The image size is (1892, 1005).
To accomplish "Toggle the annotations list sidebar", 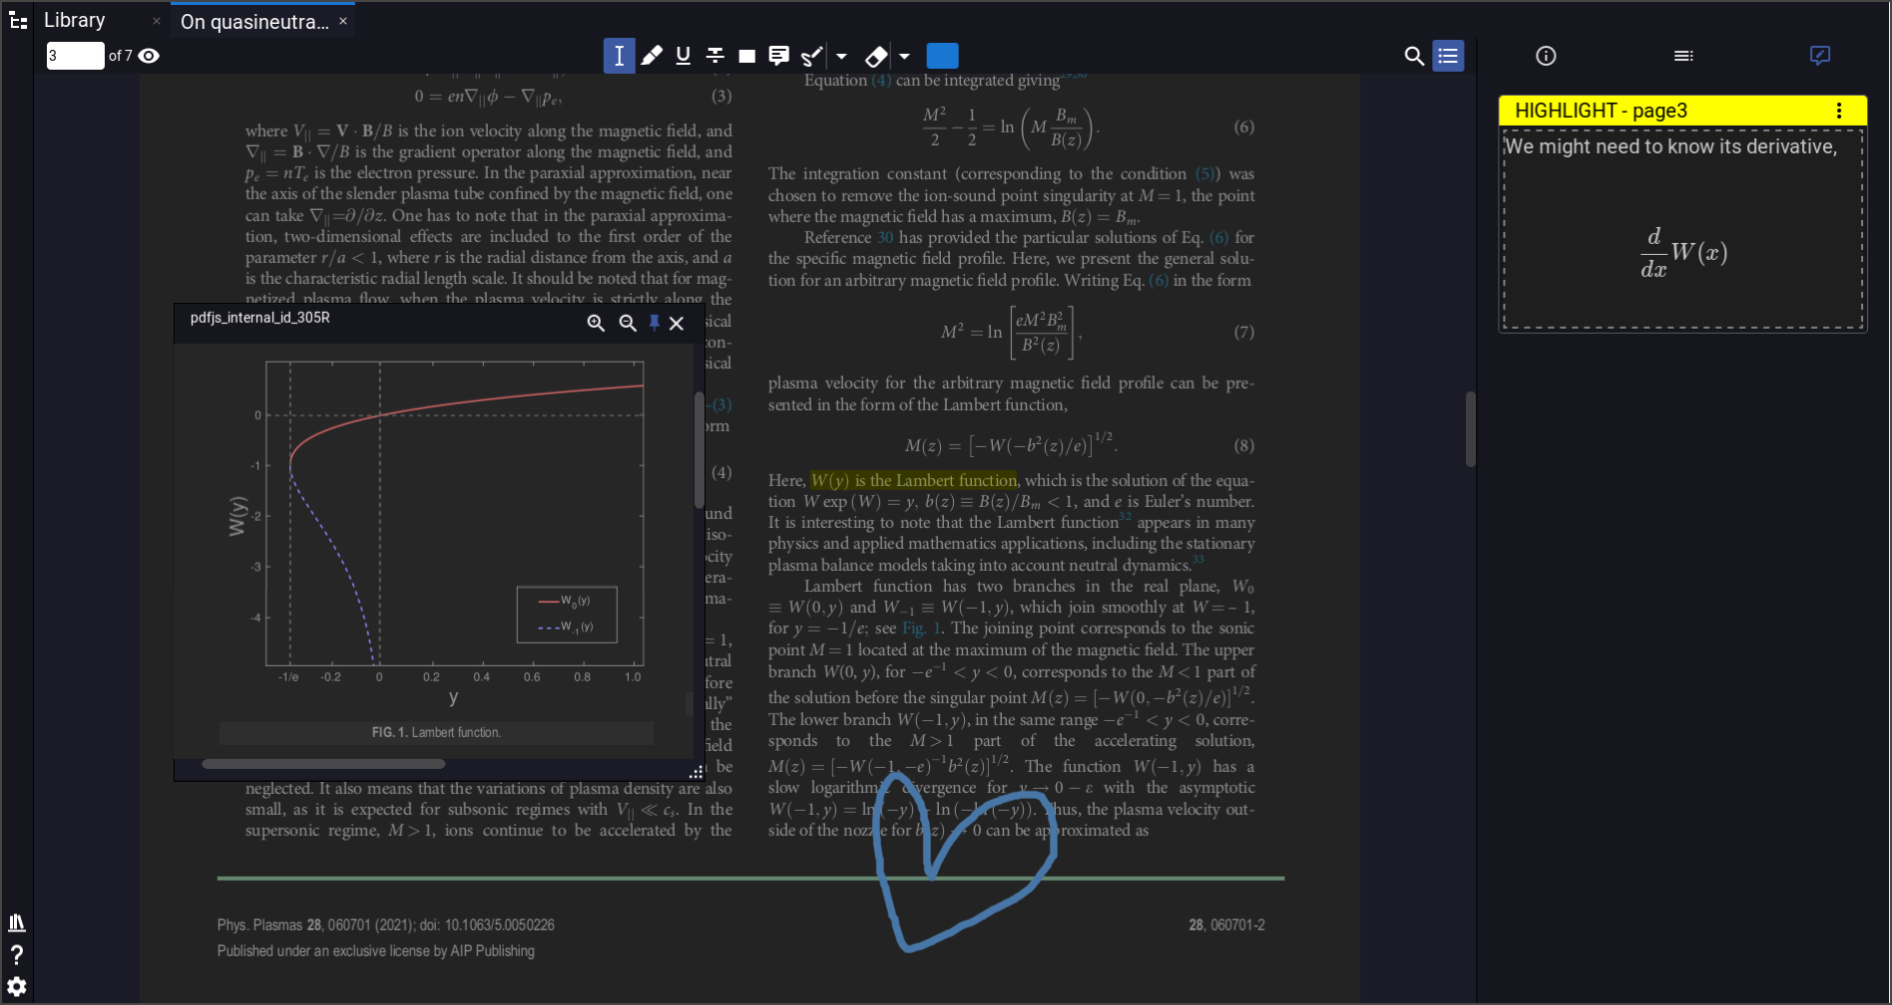I will [1447, 56].
